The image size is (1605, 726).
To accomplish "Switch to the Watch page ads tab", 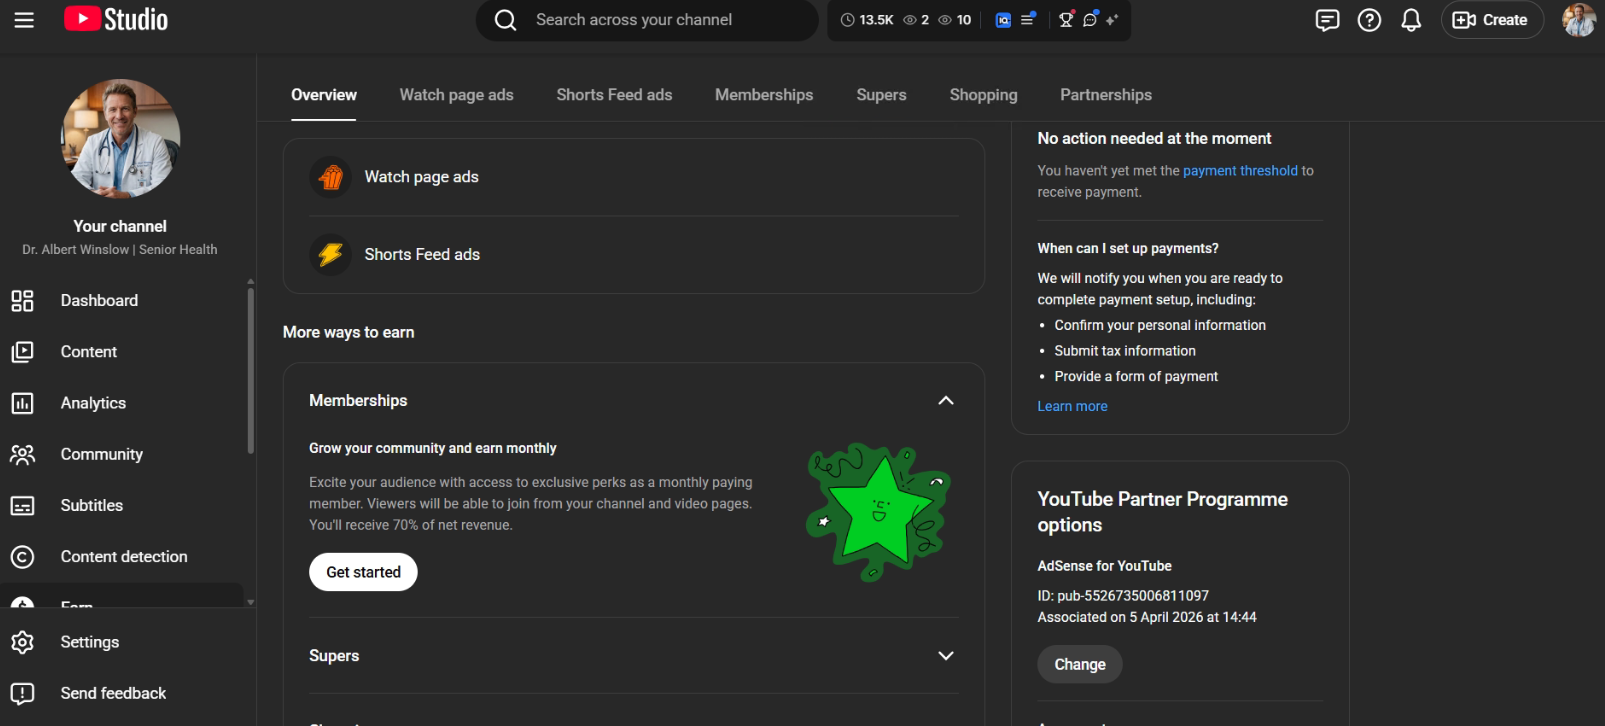I will pos(457,95).
